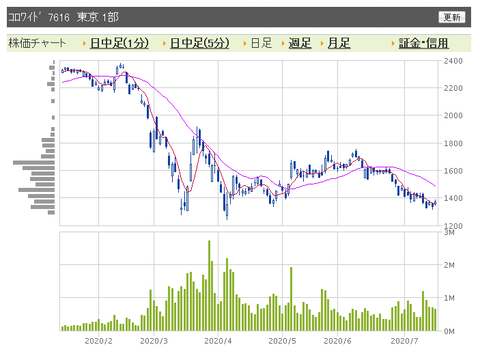
Task: Click the tallest volume bar before 2020/4
Action: click(209, 286)
